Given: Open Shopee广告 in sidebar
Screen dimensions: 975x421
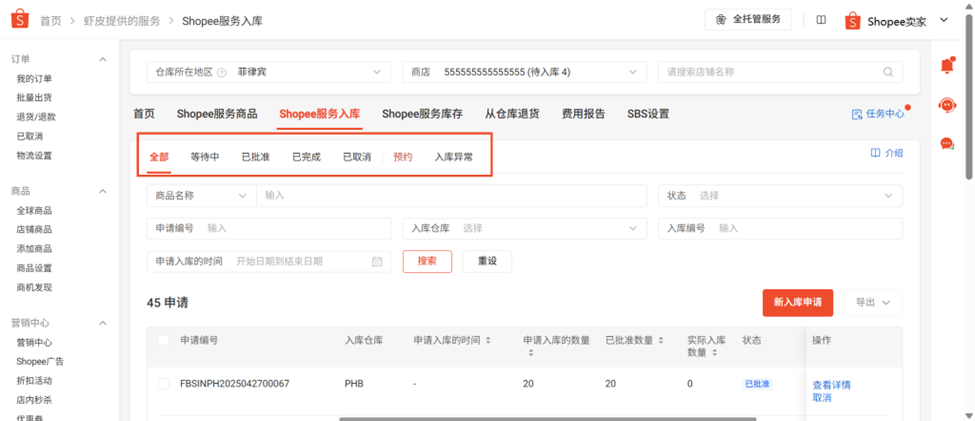Looking at the screenshot, I should pos(40,361).
